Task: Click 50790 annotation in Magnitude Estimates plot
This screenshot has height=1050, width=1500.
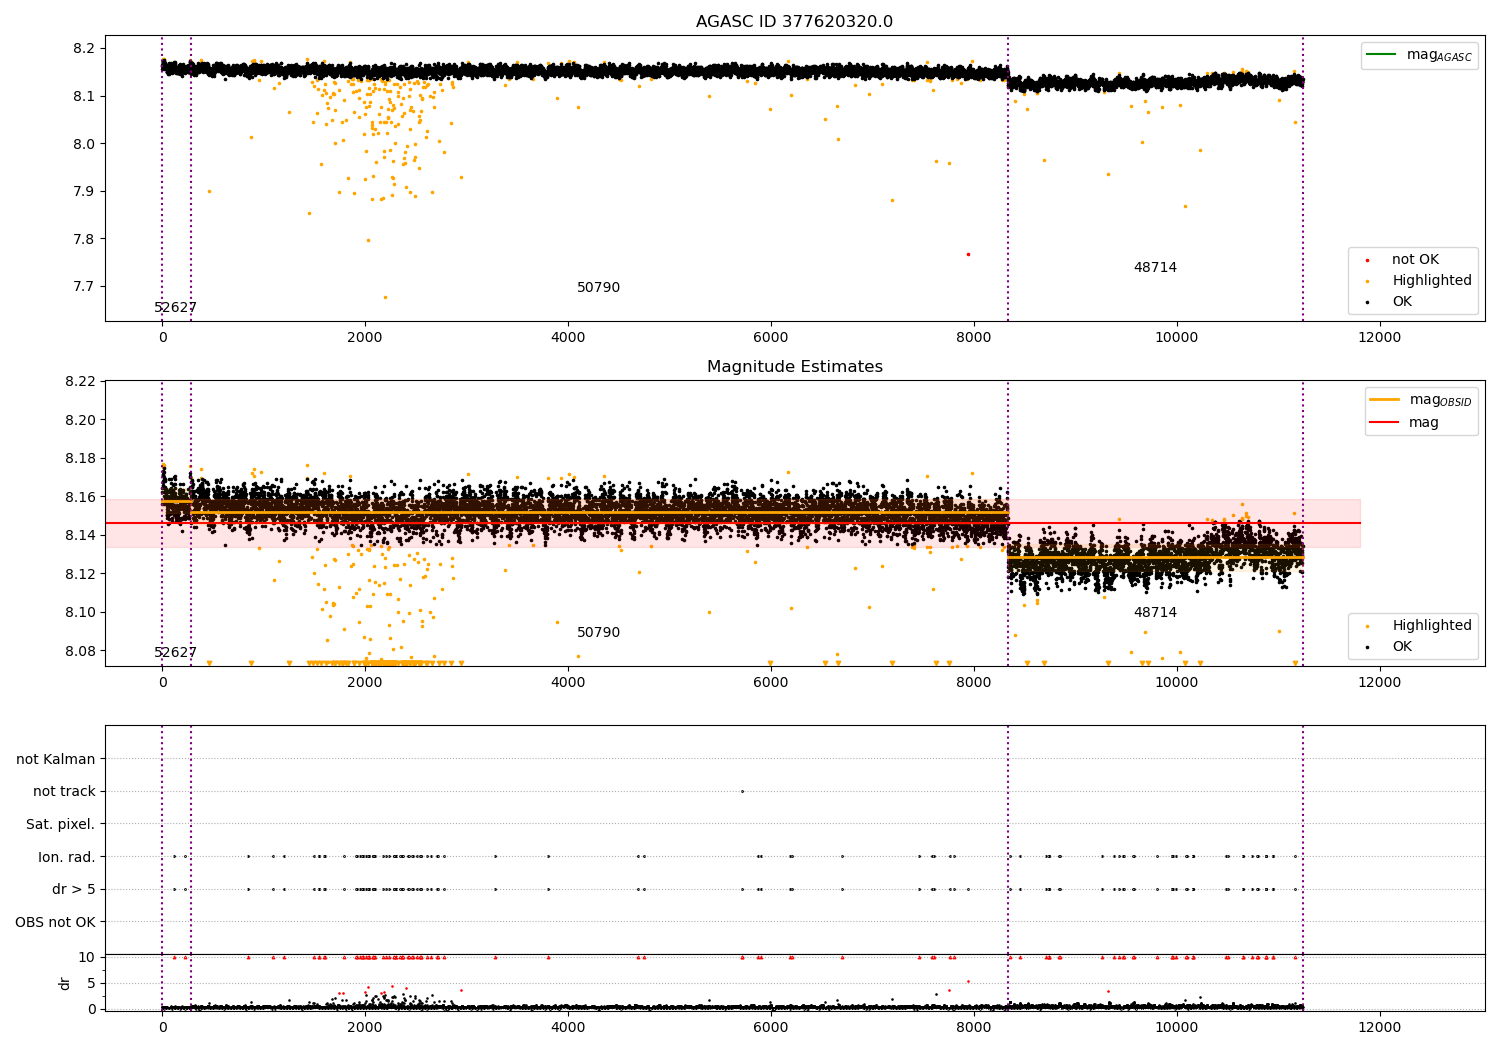Action: click(598, 633)
